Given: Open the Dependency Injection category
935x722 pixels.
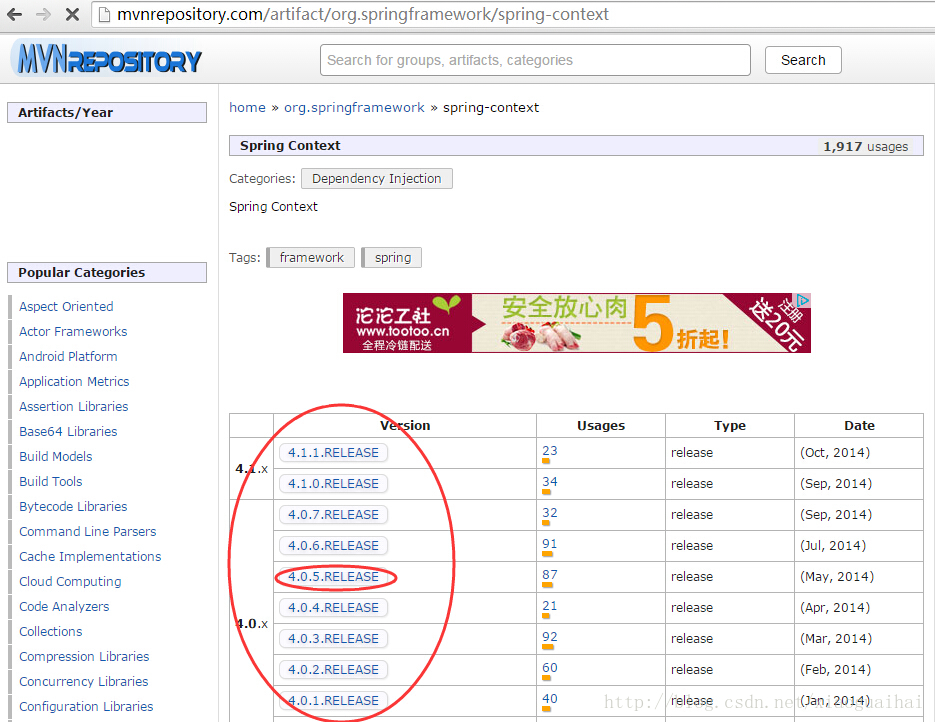Looking at the screenshot, I should tap(376, 178).
